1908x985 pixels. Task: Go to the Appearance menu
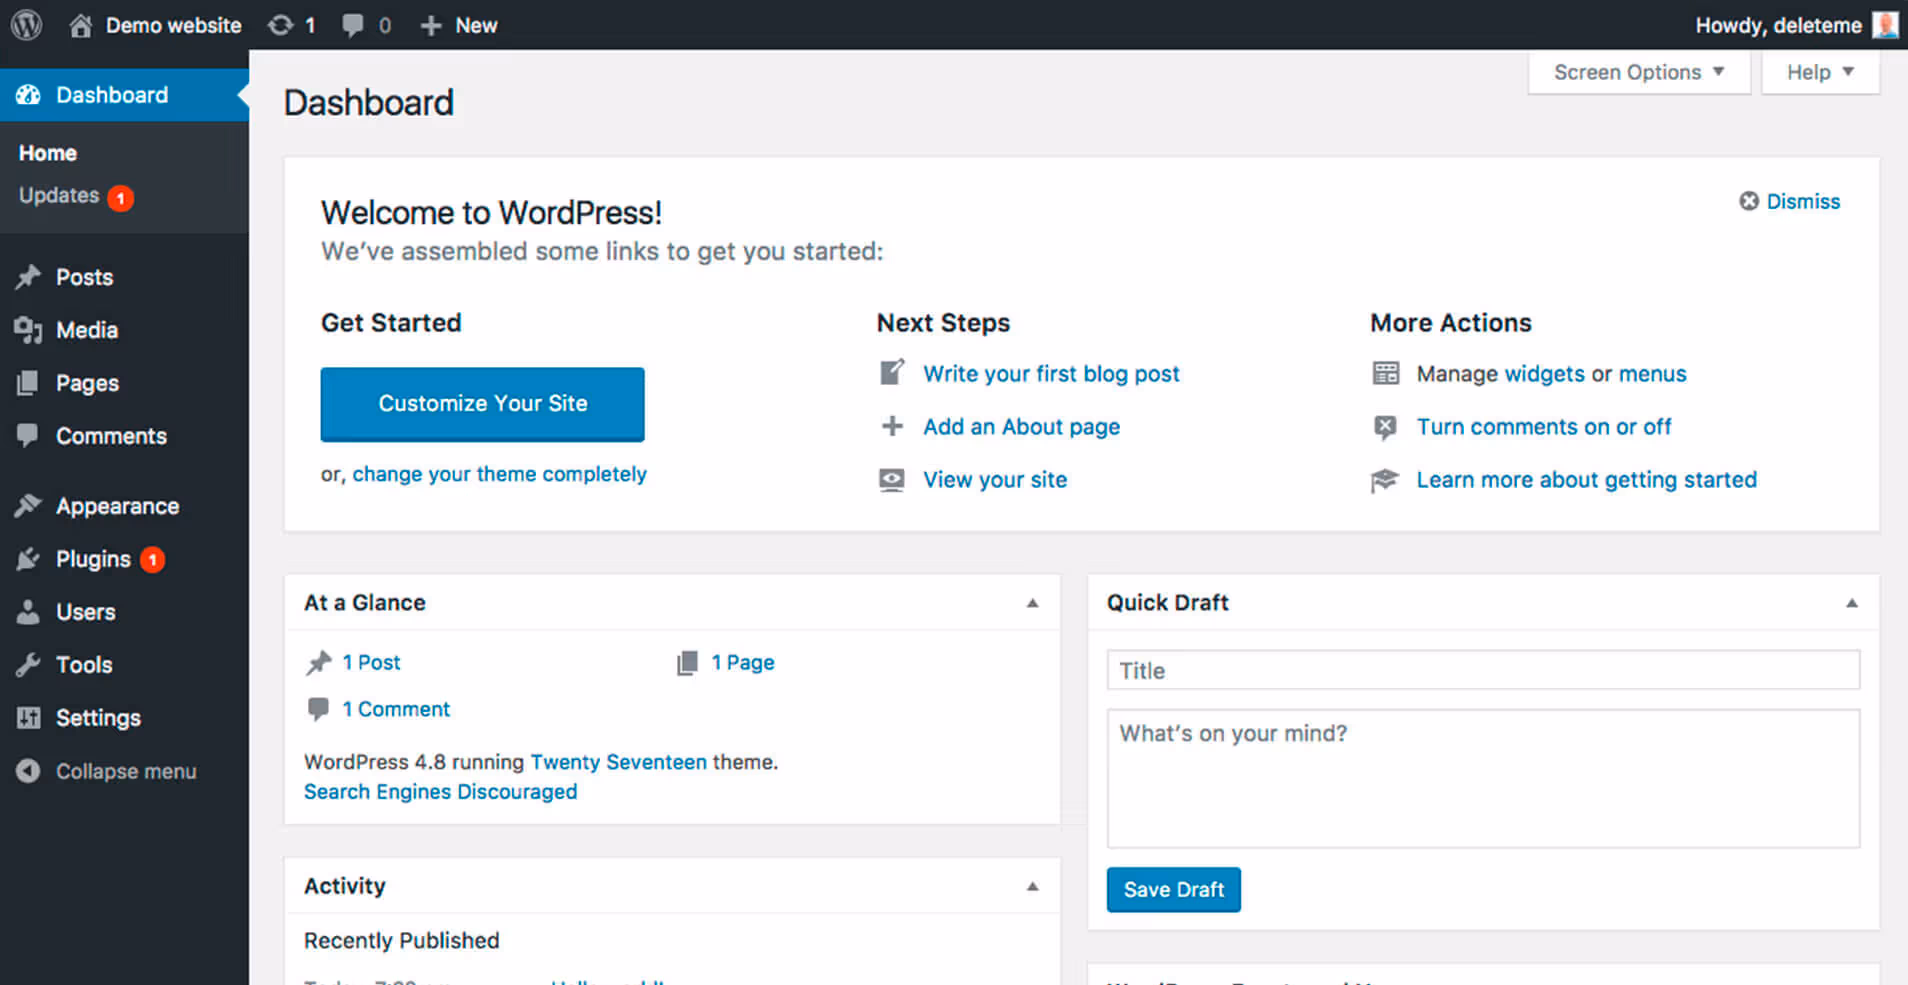pos(124,506)
